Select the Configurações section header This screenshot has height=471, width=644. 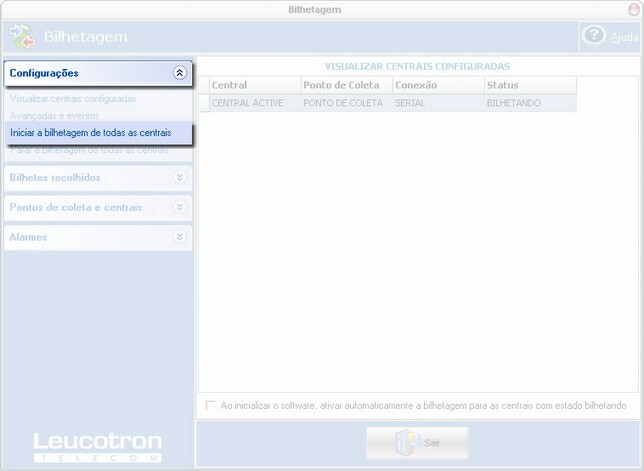point(98,74)
